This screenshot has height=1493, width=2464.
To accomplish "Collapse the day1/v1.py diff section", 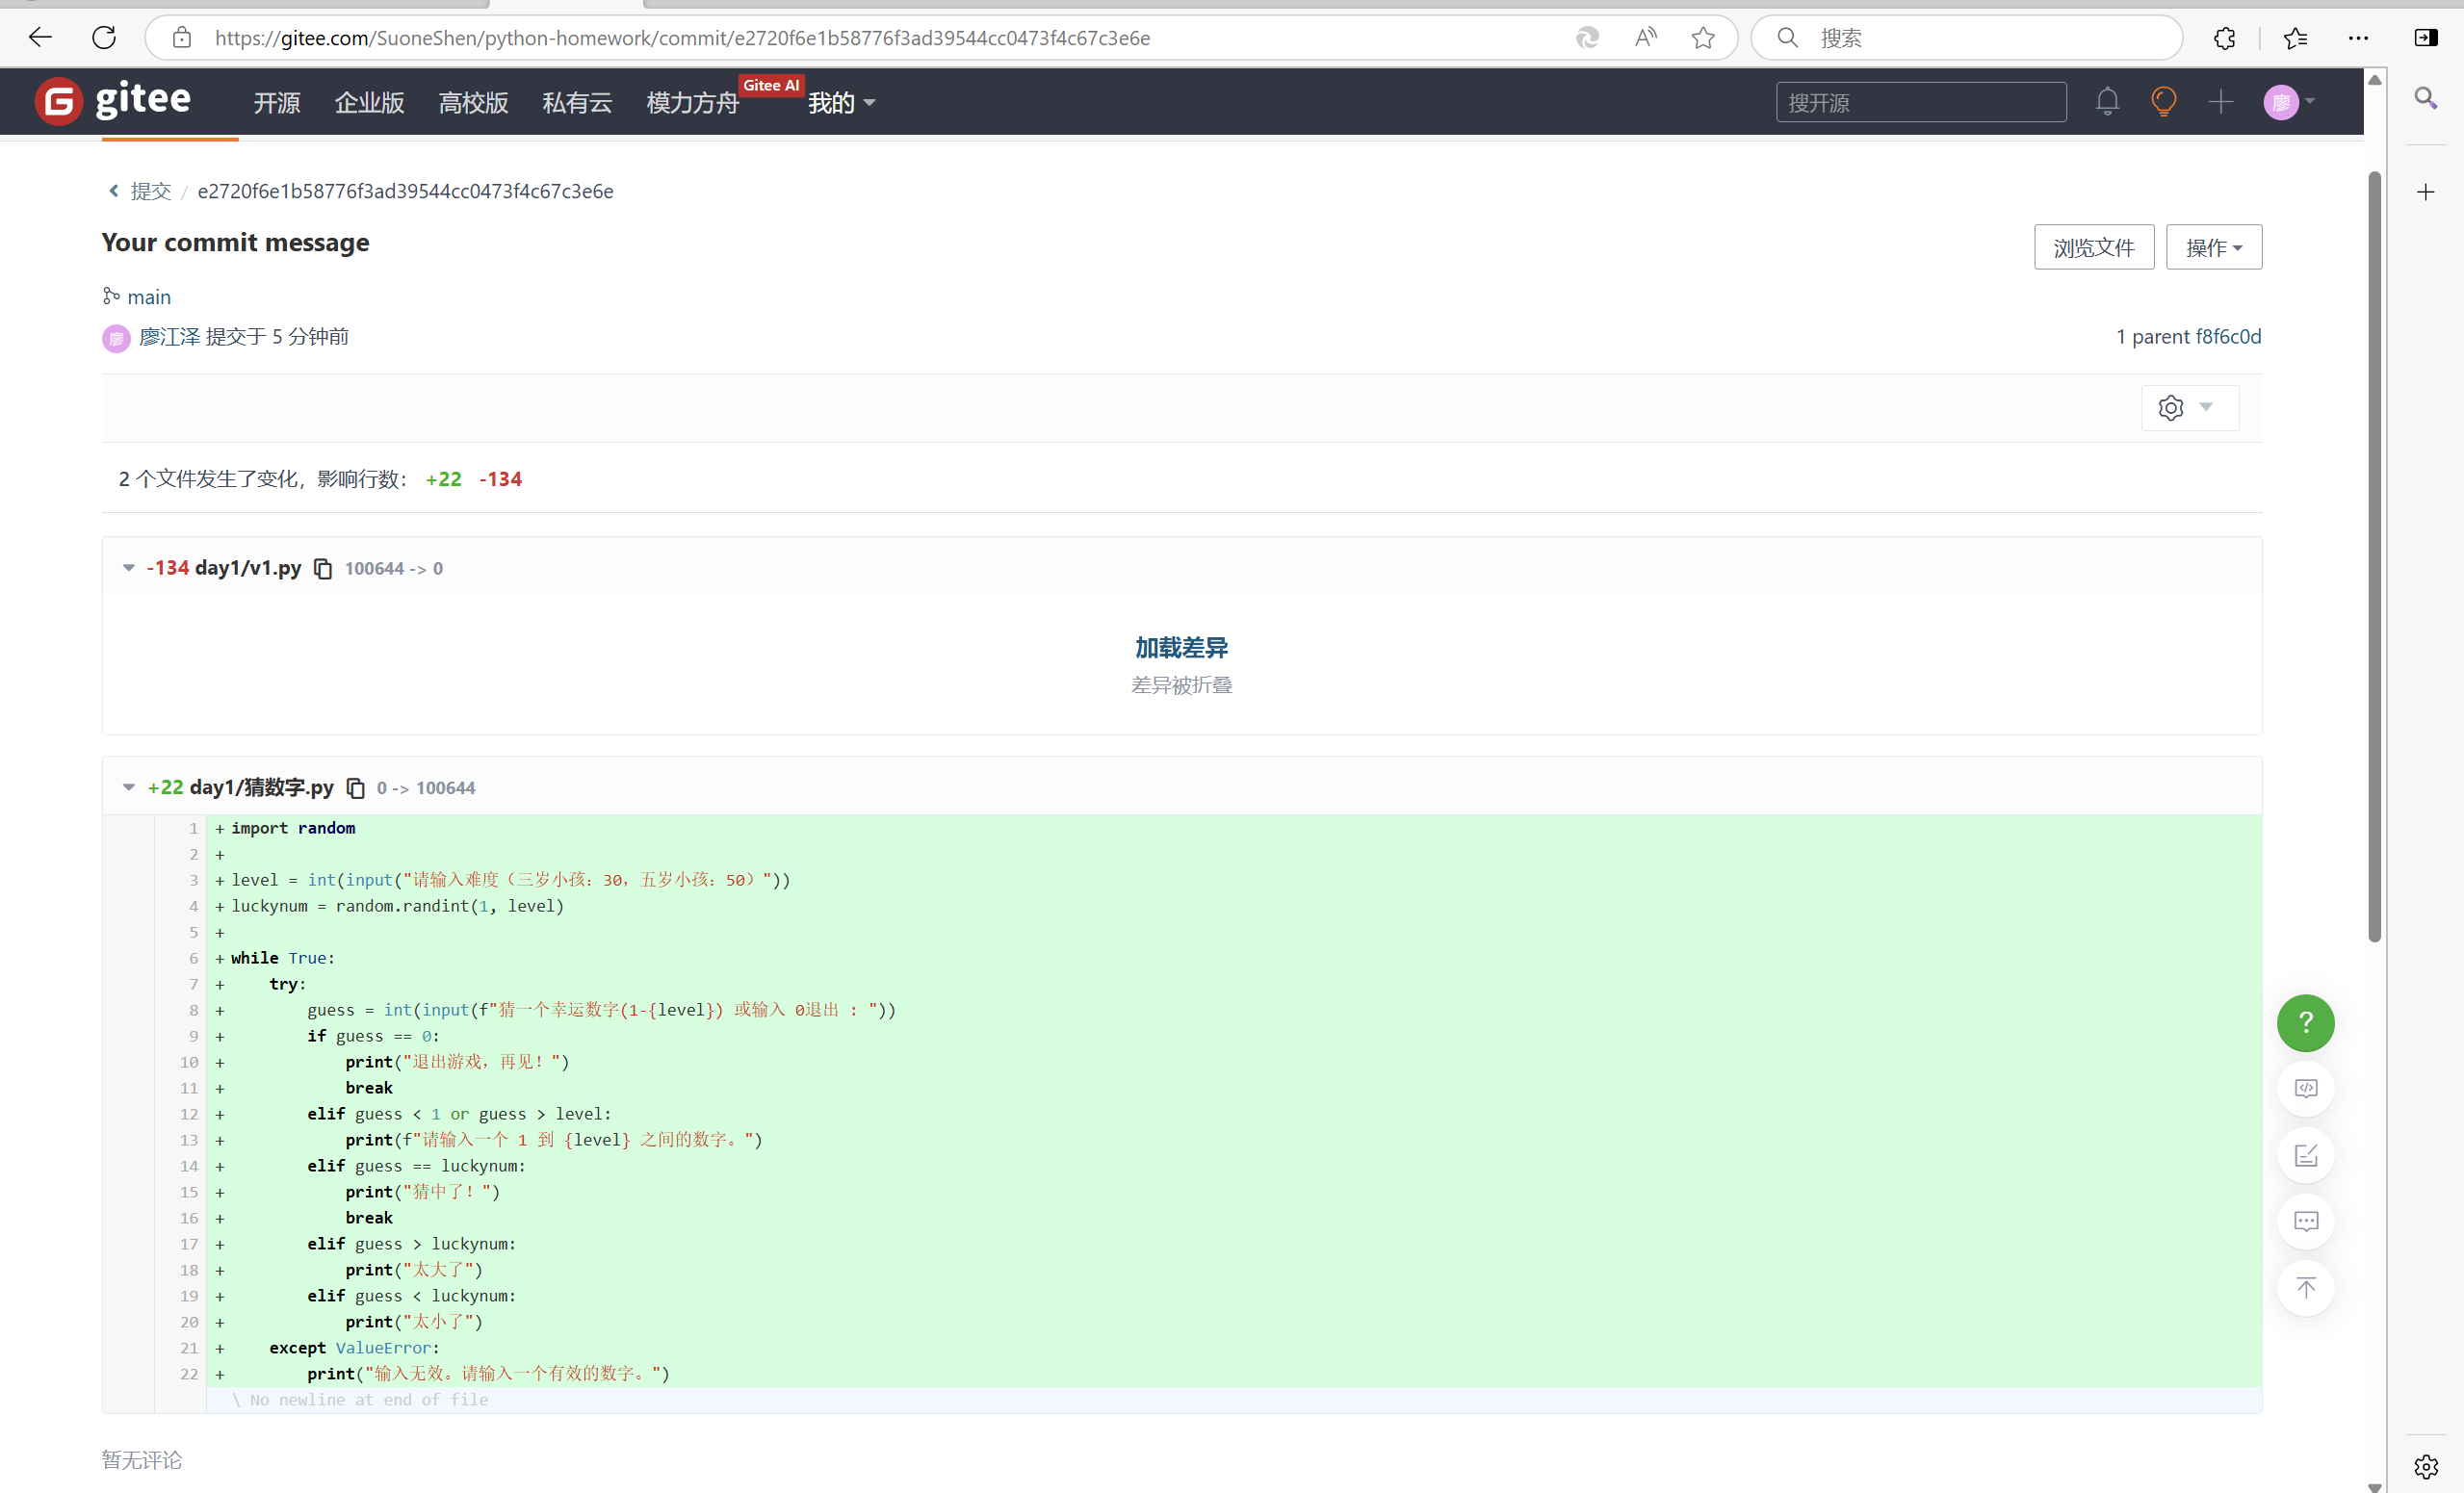I will [x=129, y=568].
